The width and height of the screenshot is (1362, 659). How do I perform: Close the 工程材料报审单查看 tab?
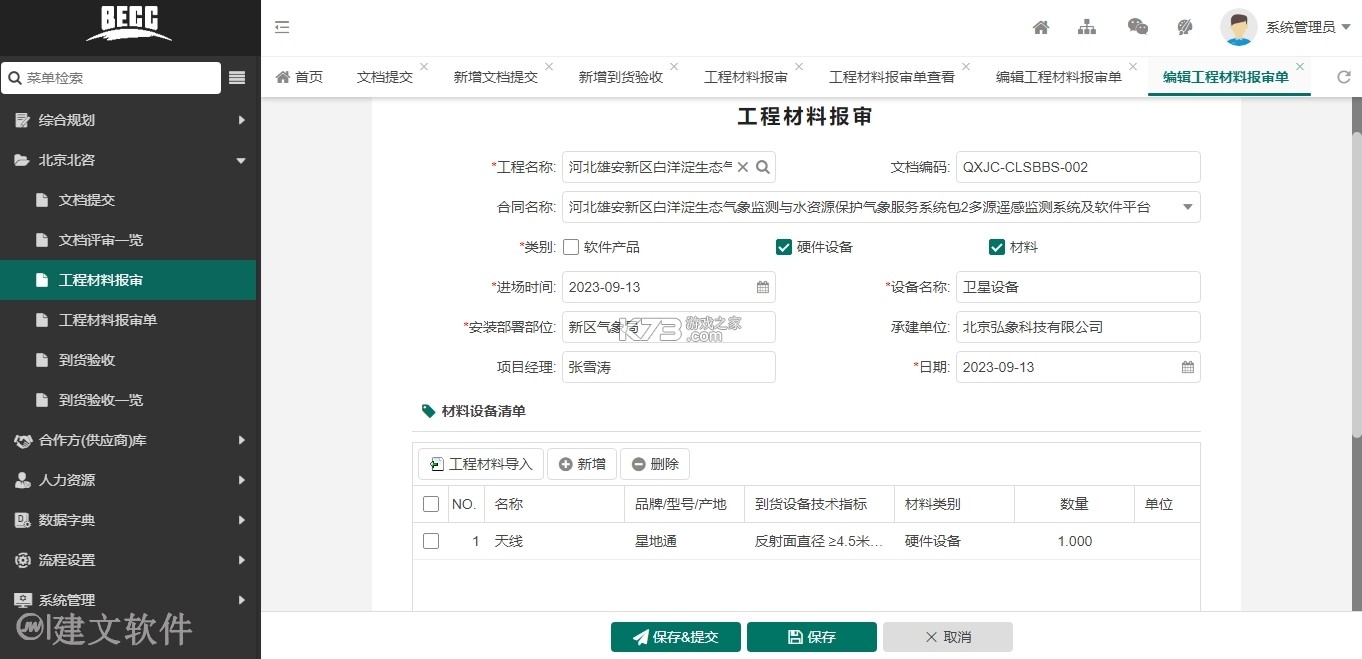pos(966,67)
